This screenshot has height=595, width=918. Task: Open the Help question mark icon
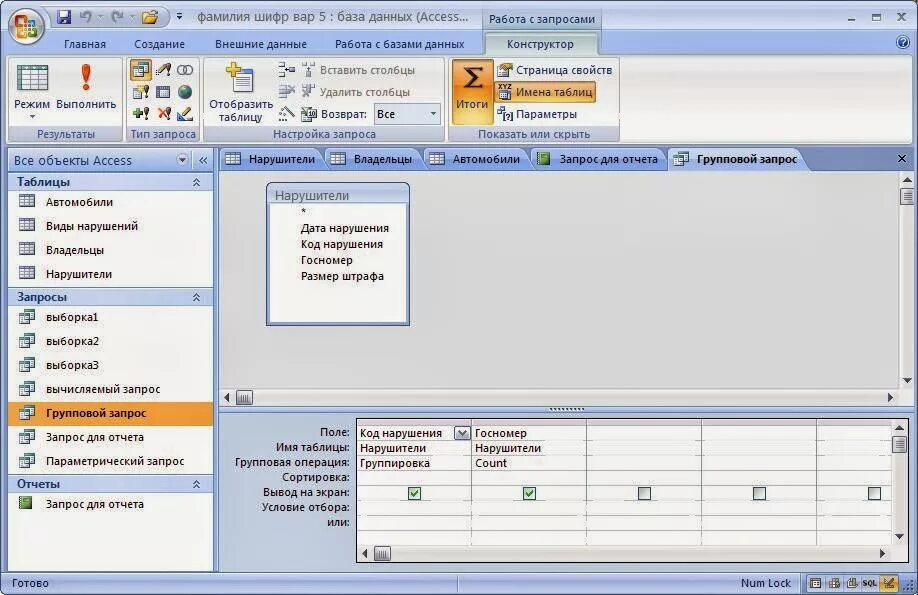click(903, 42)
